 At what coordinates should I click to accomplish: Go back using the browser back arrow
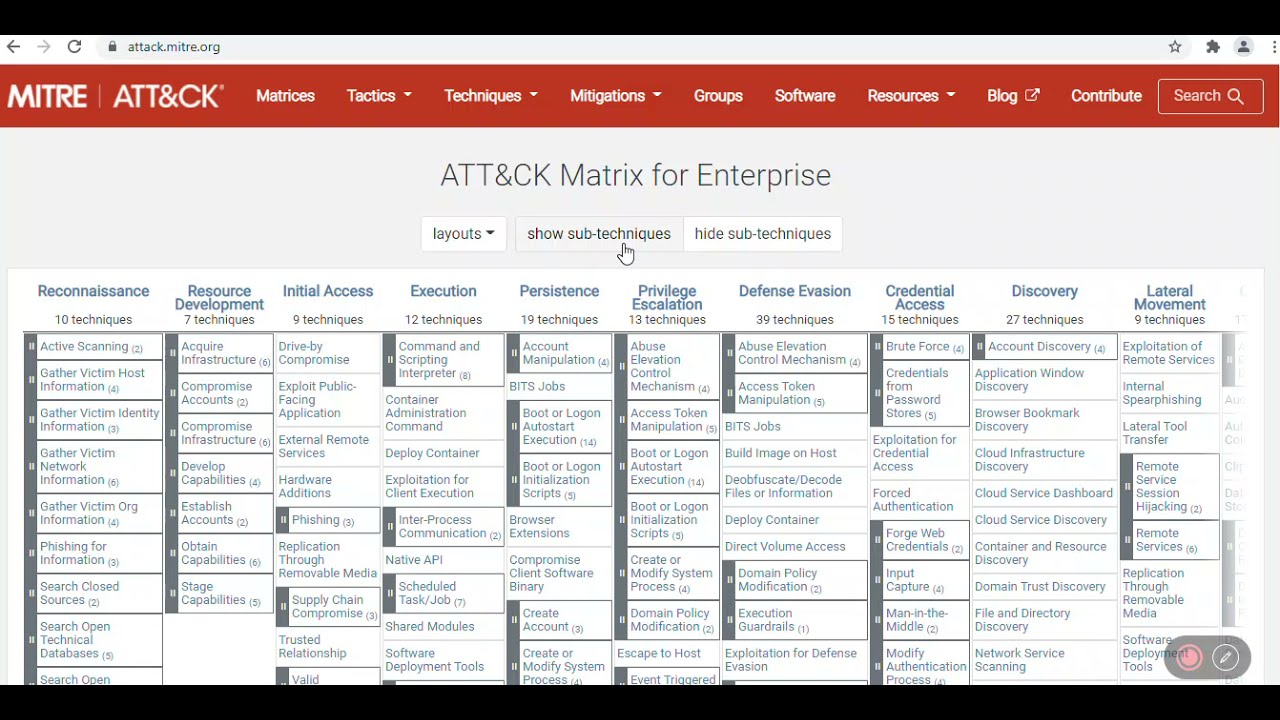[x=13, y=47]
